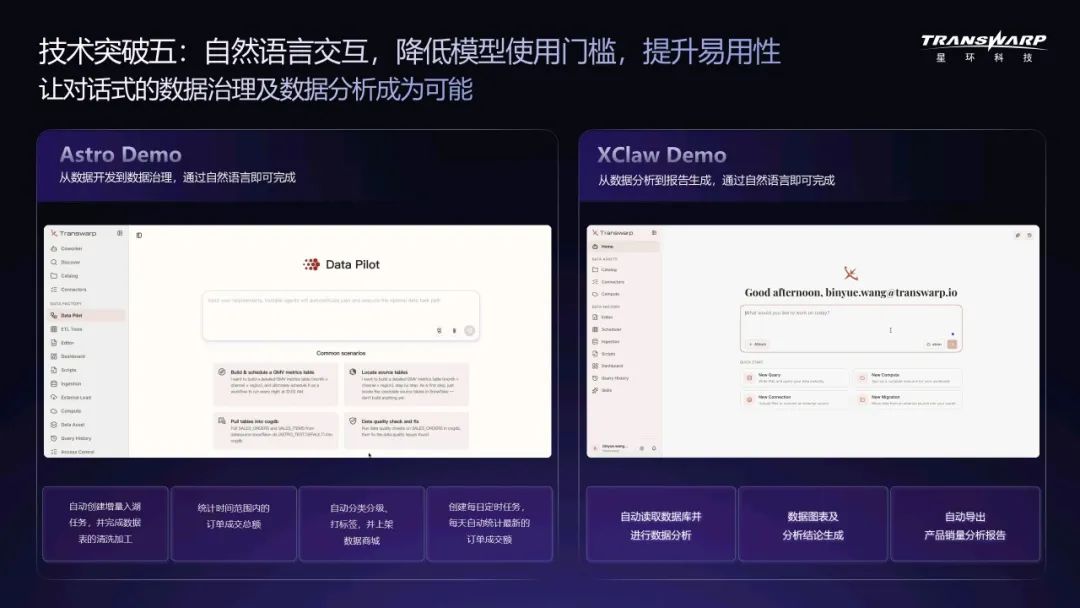This screenshot has height=608, width=1080.
Task: Select Home in XClaw demo sidebar
Action: pyautogui.click(x=625, y=247)
